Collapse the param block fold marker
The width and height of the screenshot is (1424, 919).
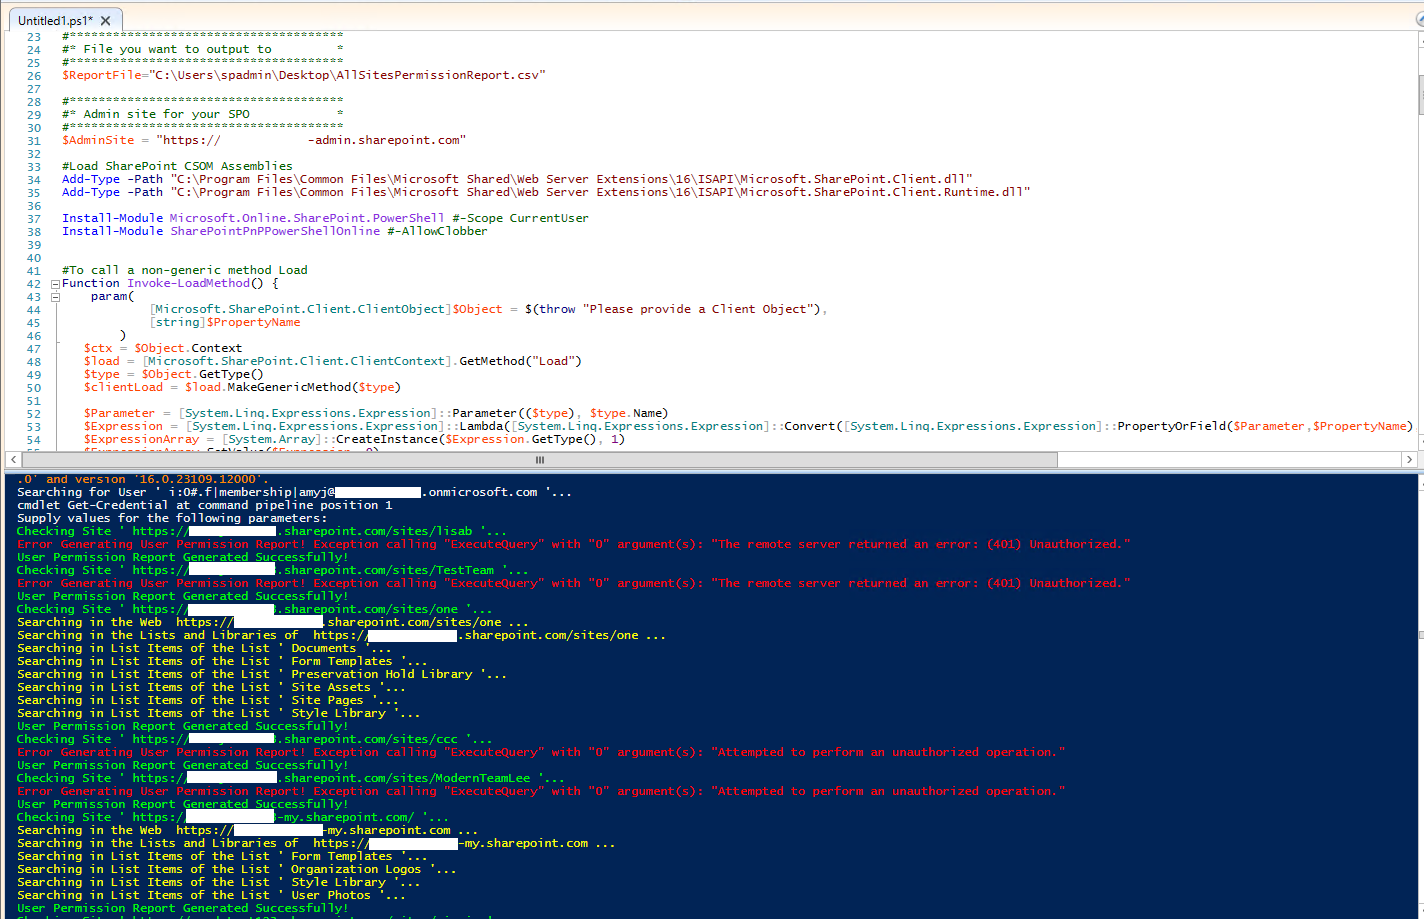pos(55,297)
